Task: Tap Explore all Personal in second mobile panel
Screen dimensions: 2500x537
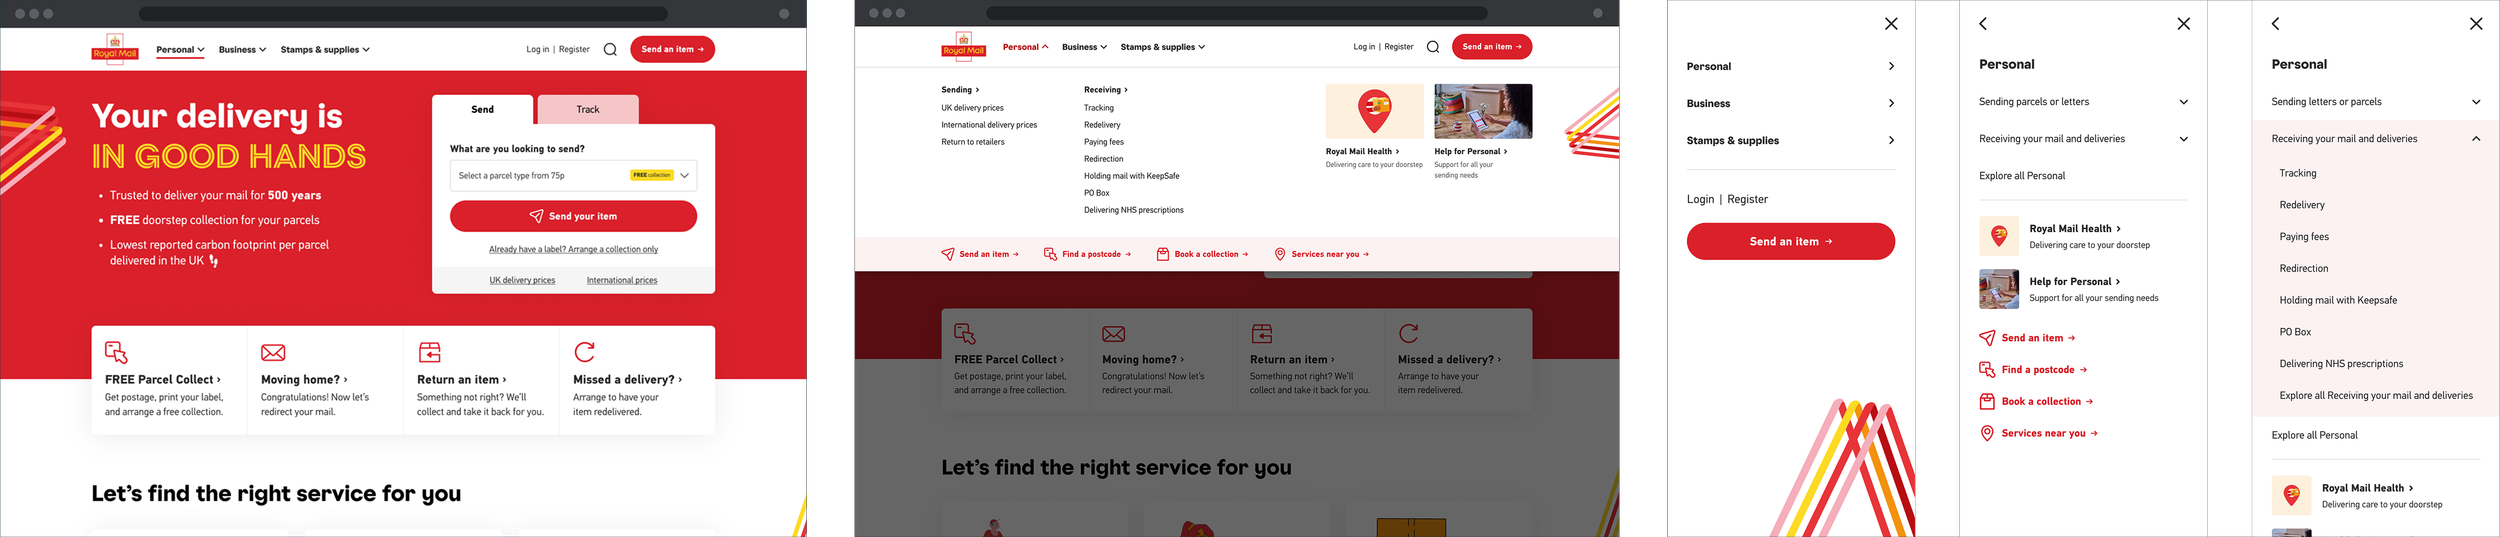Action: pyautogui.click(x=2021, y=176)
